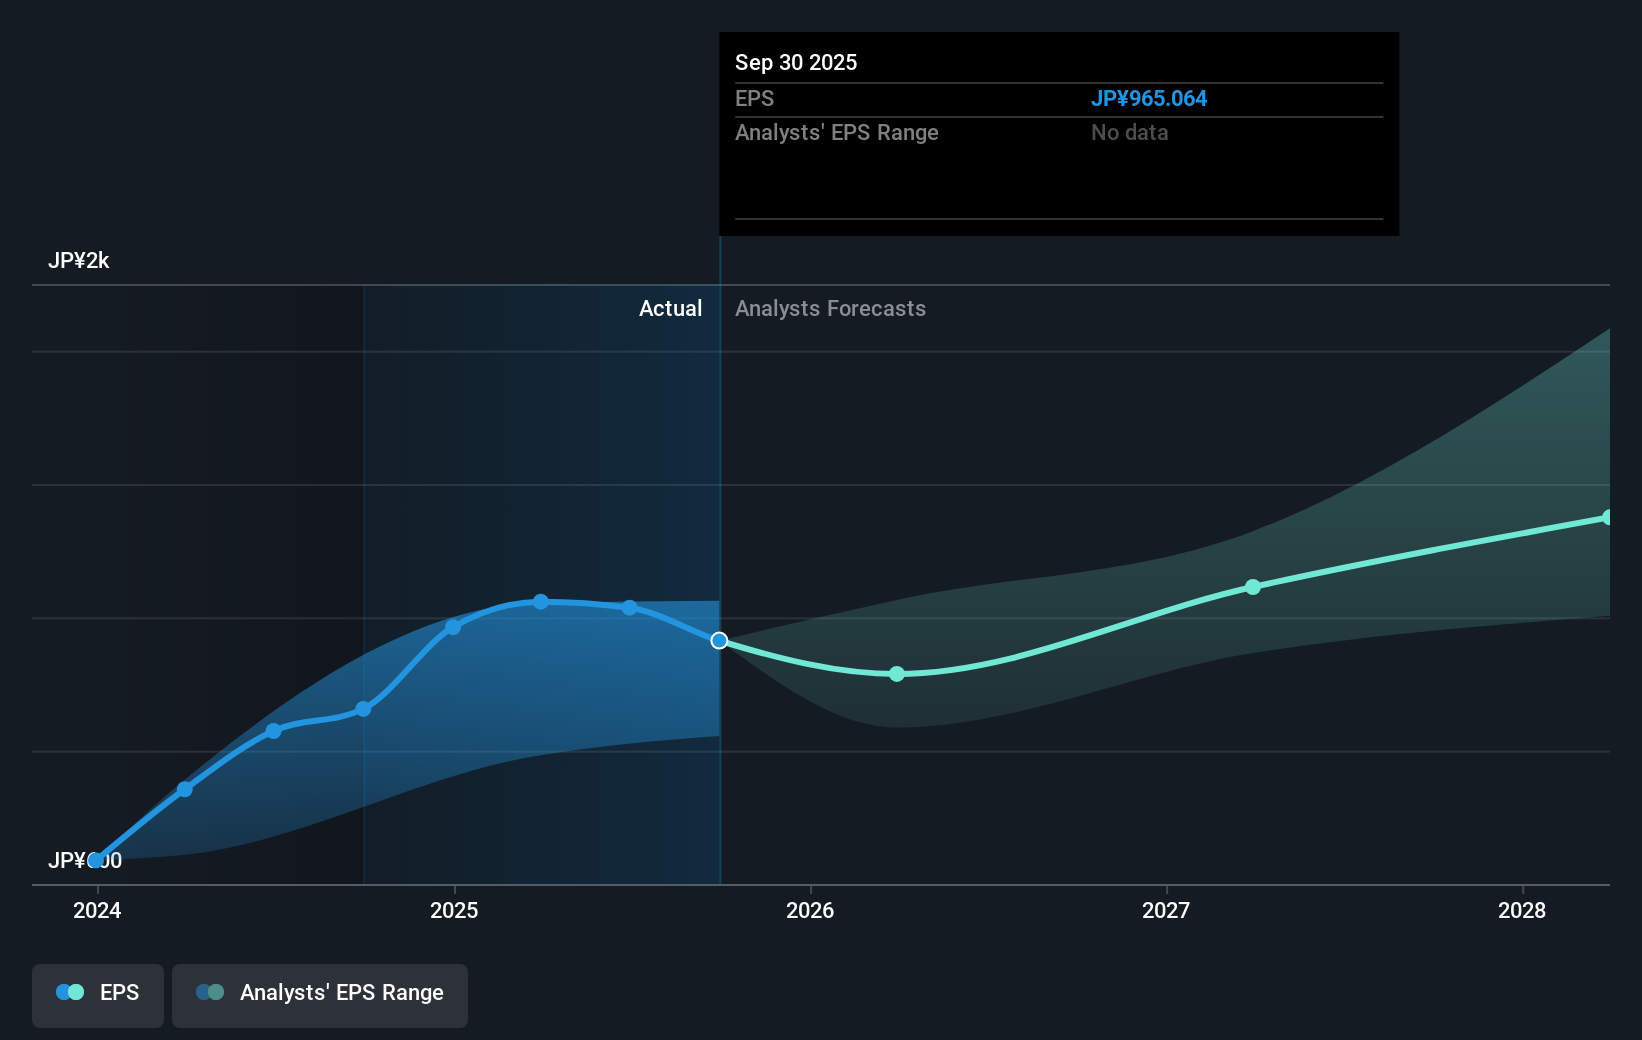The width and height of the screenshot is (1642, 1040).
Task: Click the 2027 forecast EPS data point
Action: (x=1253, y=587)
